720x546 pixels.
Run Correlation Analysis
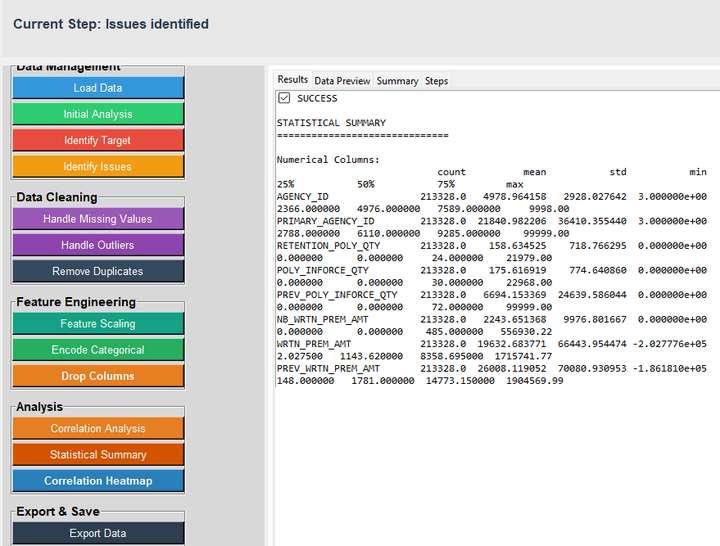pos(98,428)
